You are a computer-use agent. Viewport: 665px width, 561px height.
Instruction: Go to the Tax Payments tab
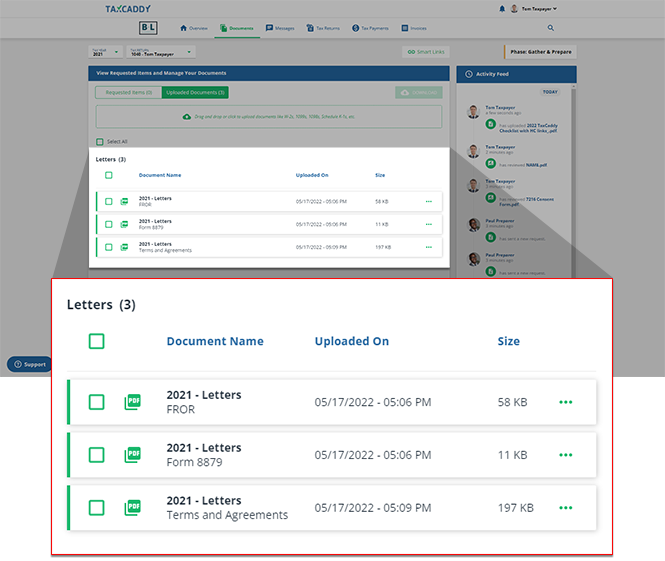tap(371, 28)
